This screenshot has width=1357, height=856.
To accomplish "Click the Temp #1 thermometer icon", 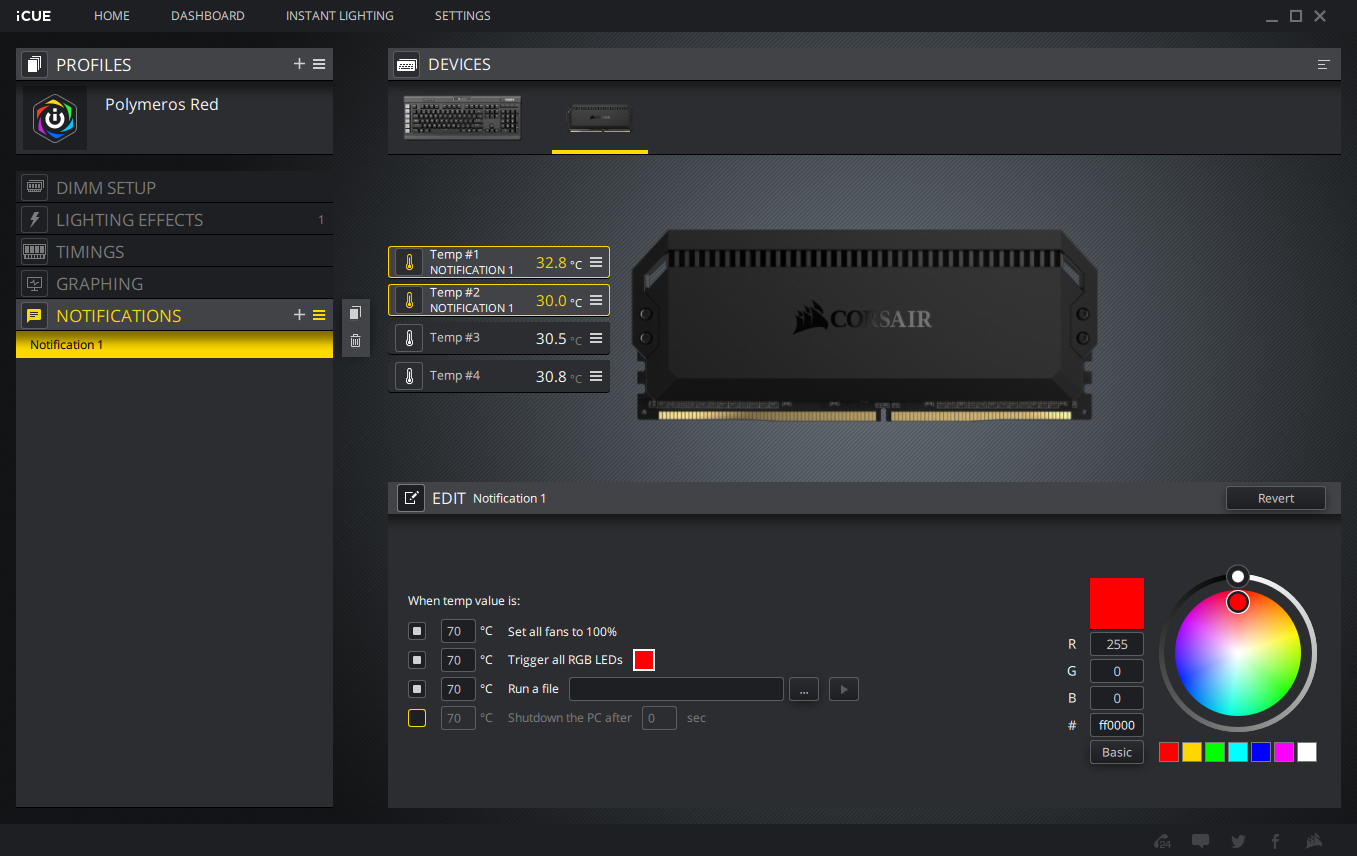I will [409, 262].
